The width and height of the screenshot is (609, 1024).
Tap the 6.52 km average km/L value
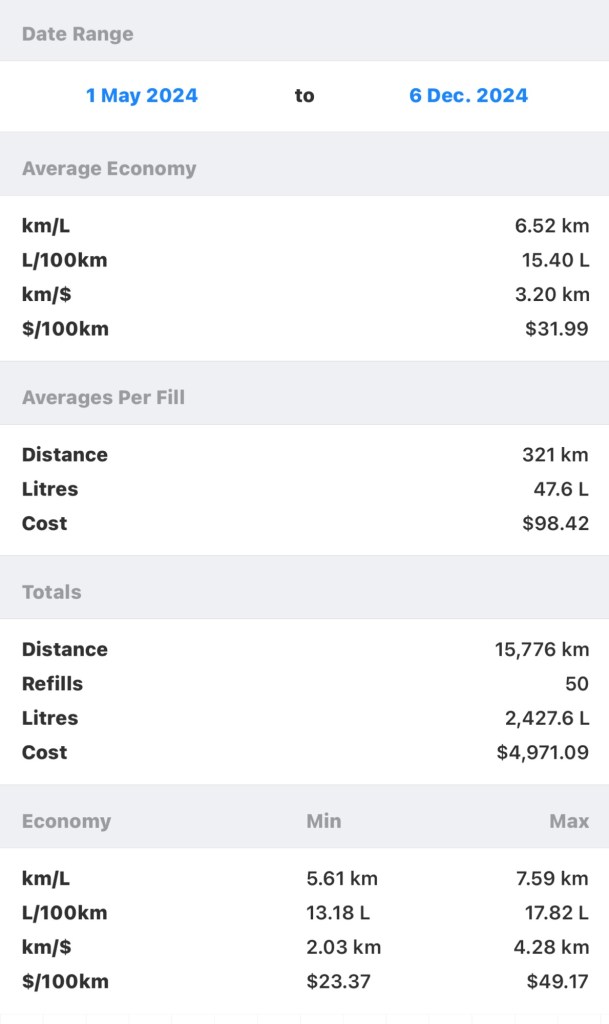(x=551, y=226)
